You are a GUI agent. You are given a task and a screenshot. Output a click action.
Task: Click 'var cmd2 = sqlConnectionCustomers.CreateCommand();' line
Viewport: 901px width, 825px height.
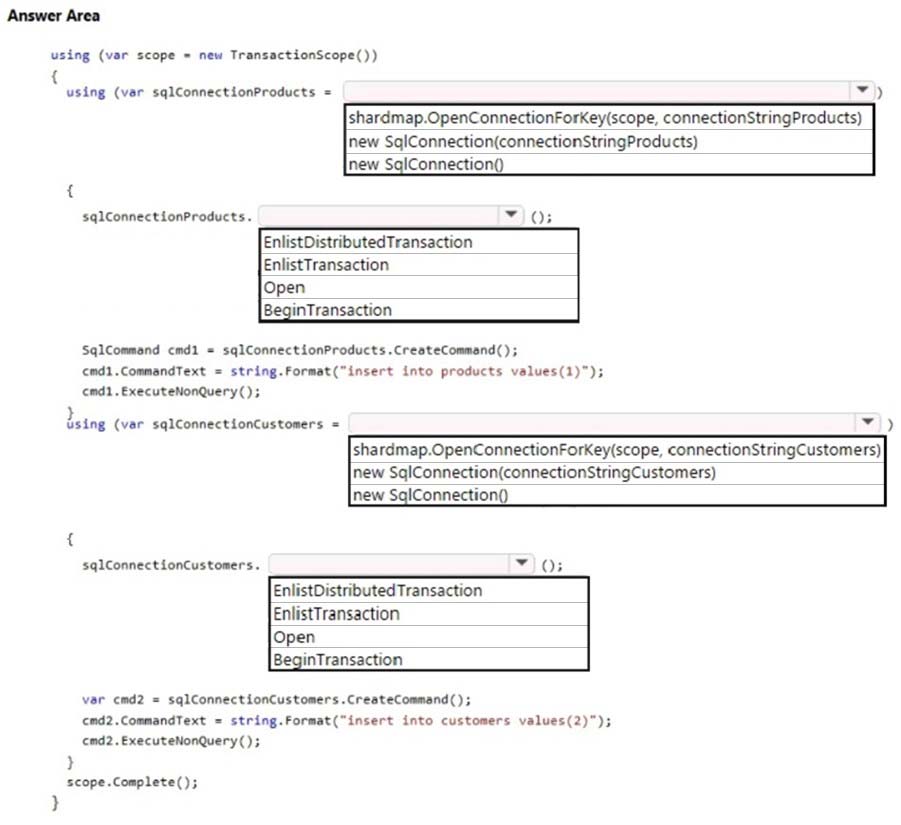(276, 699)
